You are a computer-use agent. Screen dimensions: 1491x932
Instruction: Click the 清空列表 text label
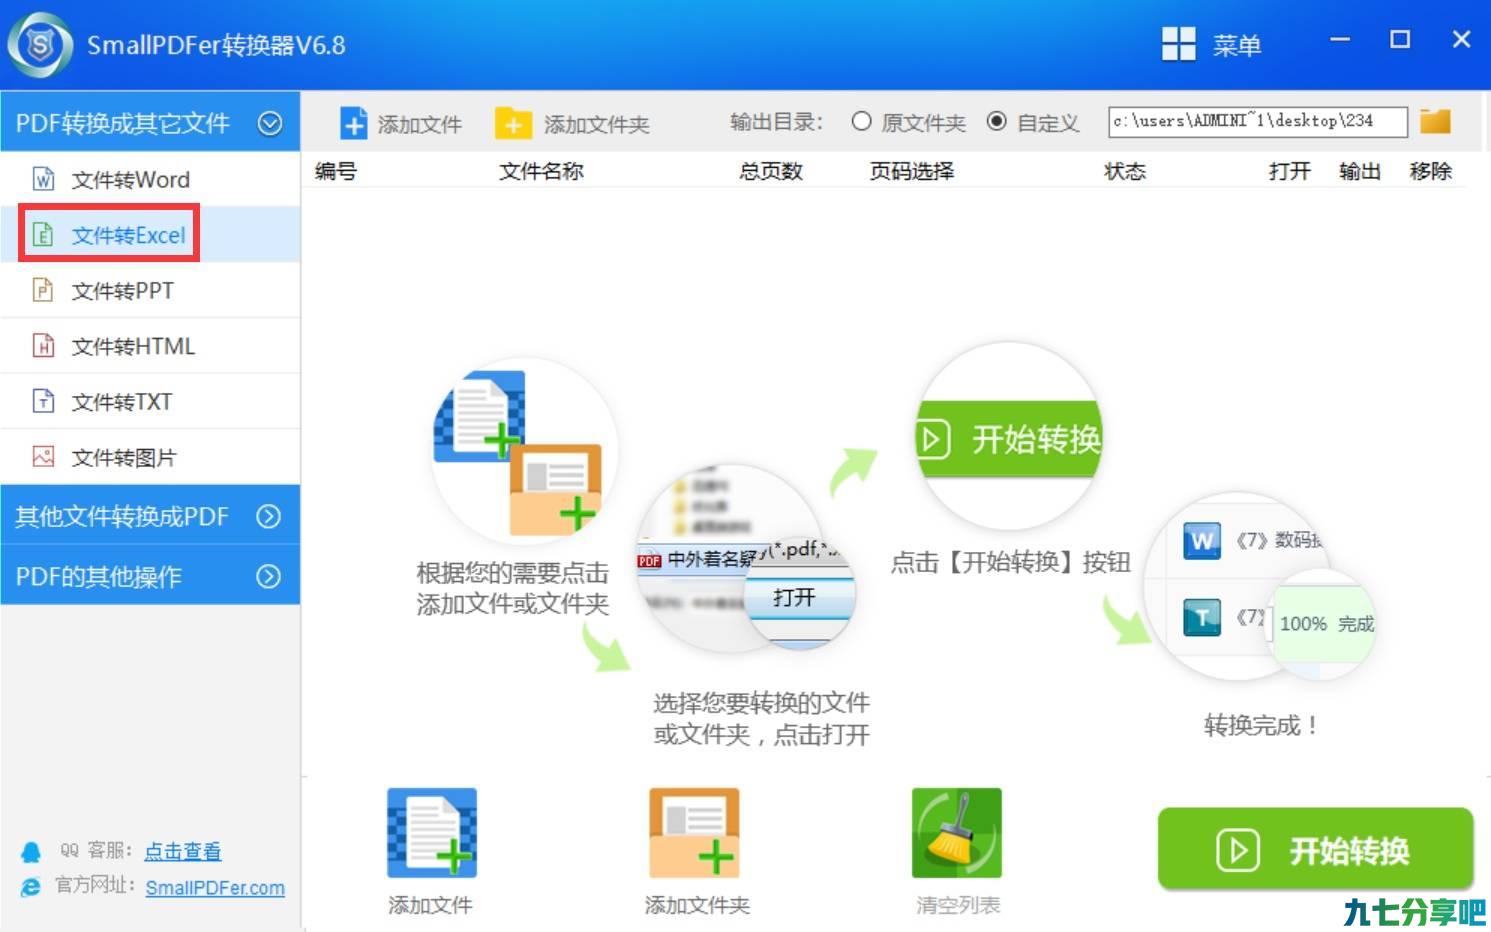tap(958, 905)
